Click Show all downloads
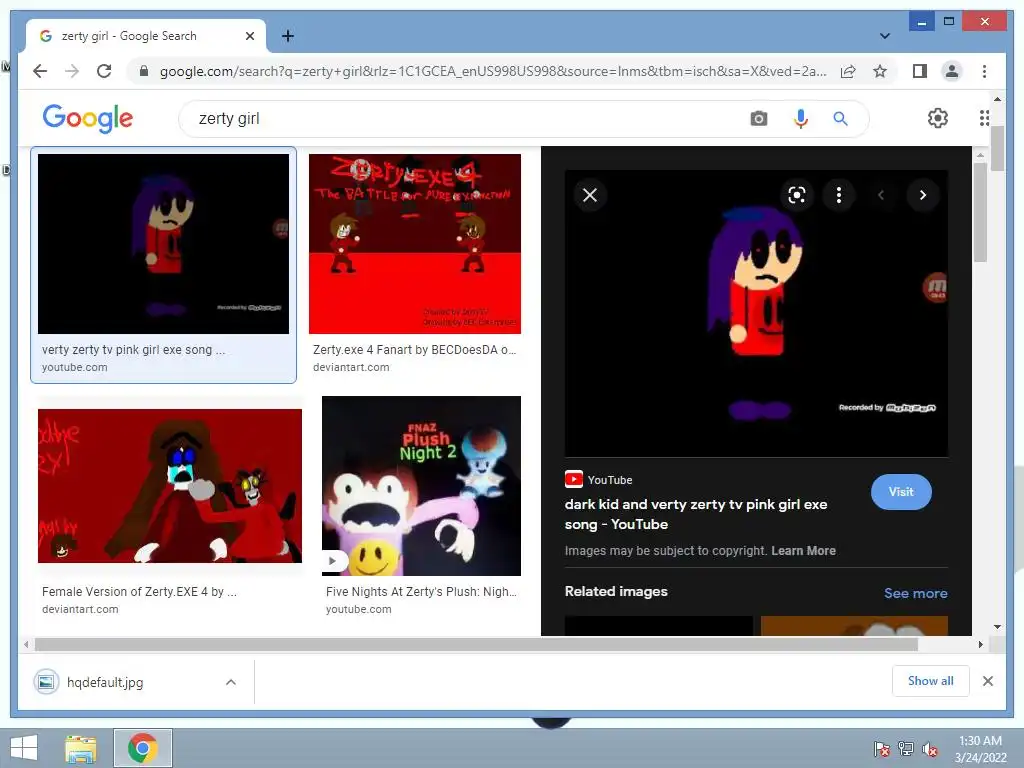This screenshot has height=768, width=1024. coord(931,681)
